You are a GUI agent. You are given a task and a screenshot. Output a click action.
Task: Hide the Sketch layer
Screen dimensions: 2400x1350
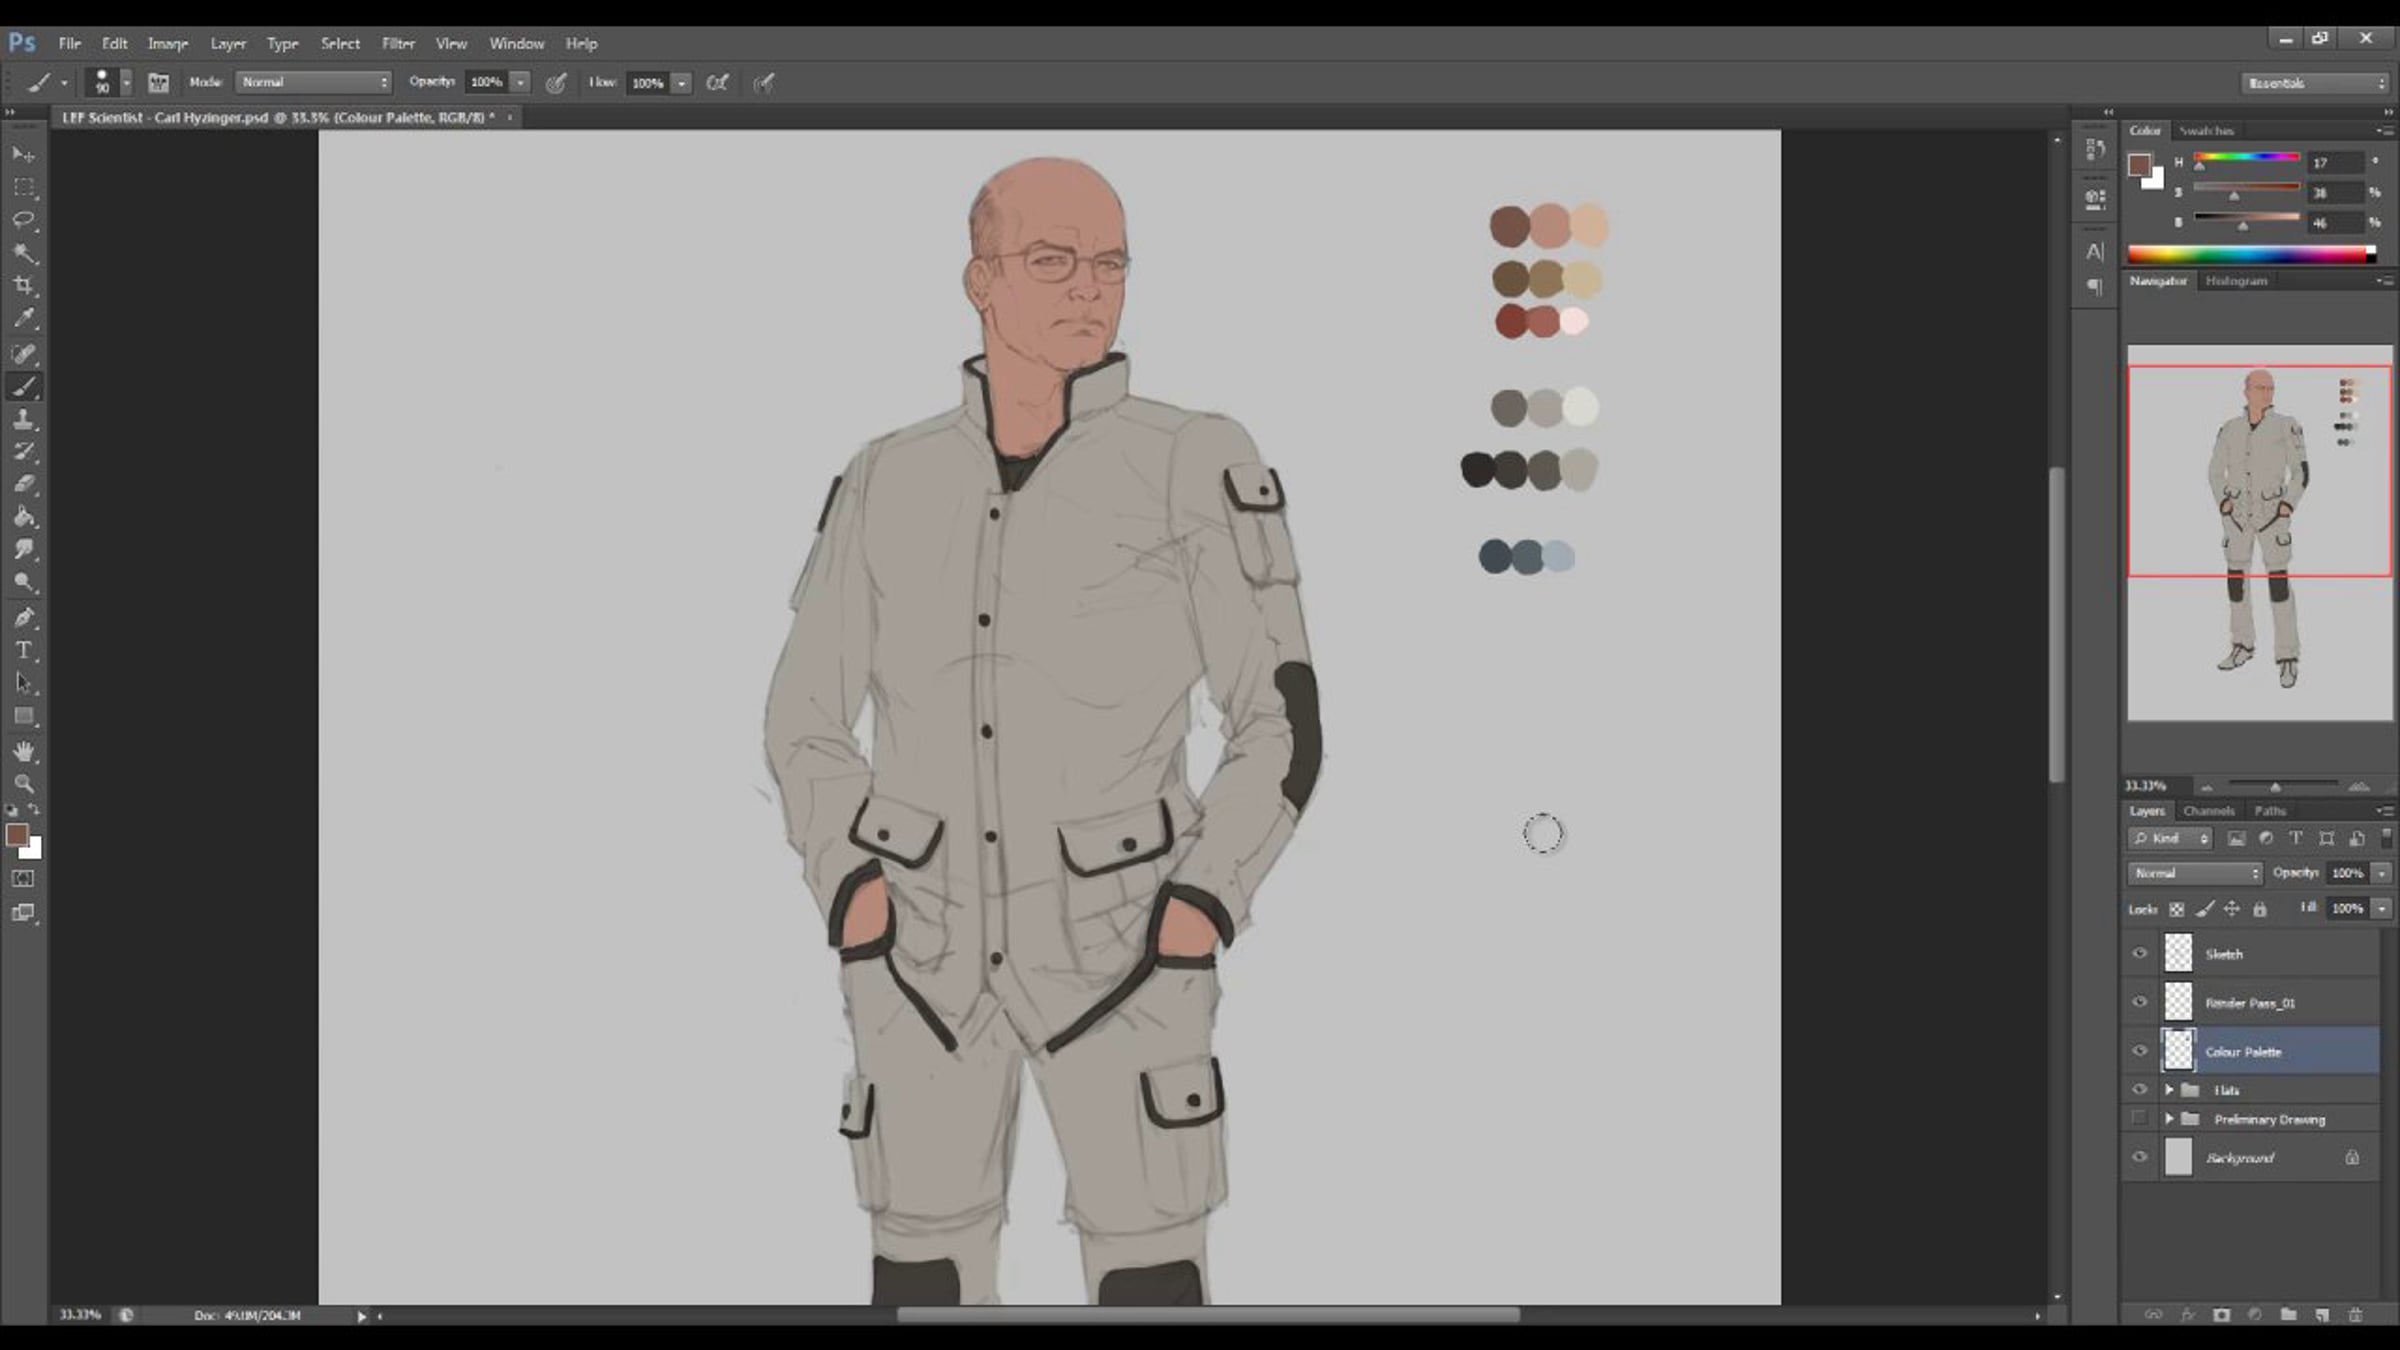pos(2139,953)
